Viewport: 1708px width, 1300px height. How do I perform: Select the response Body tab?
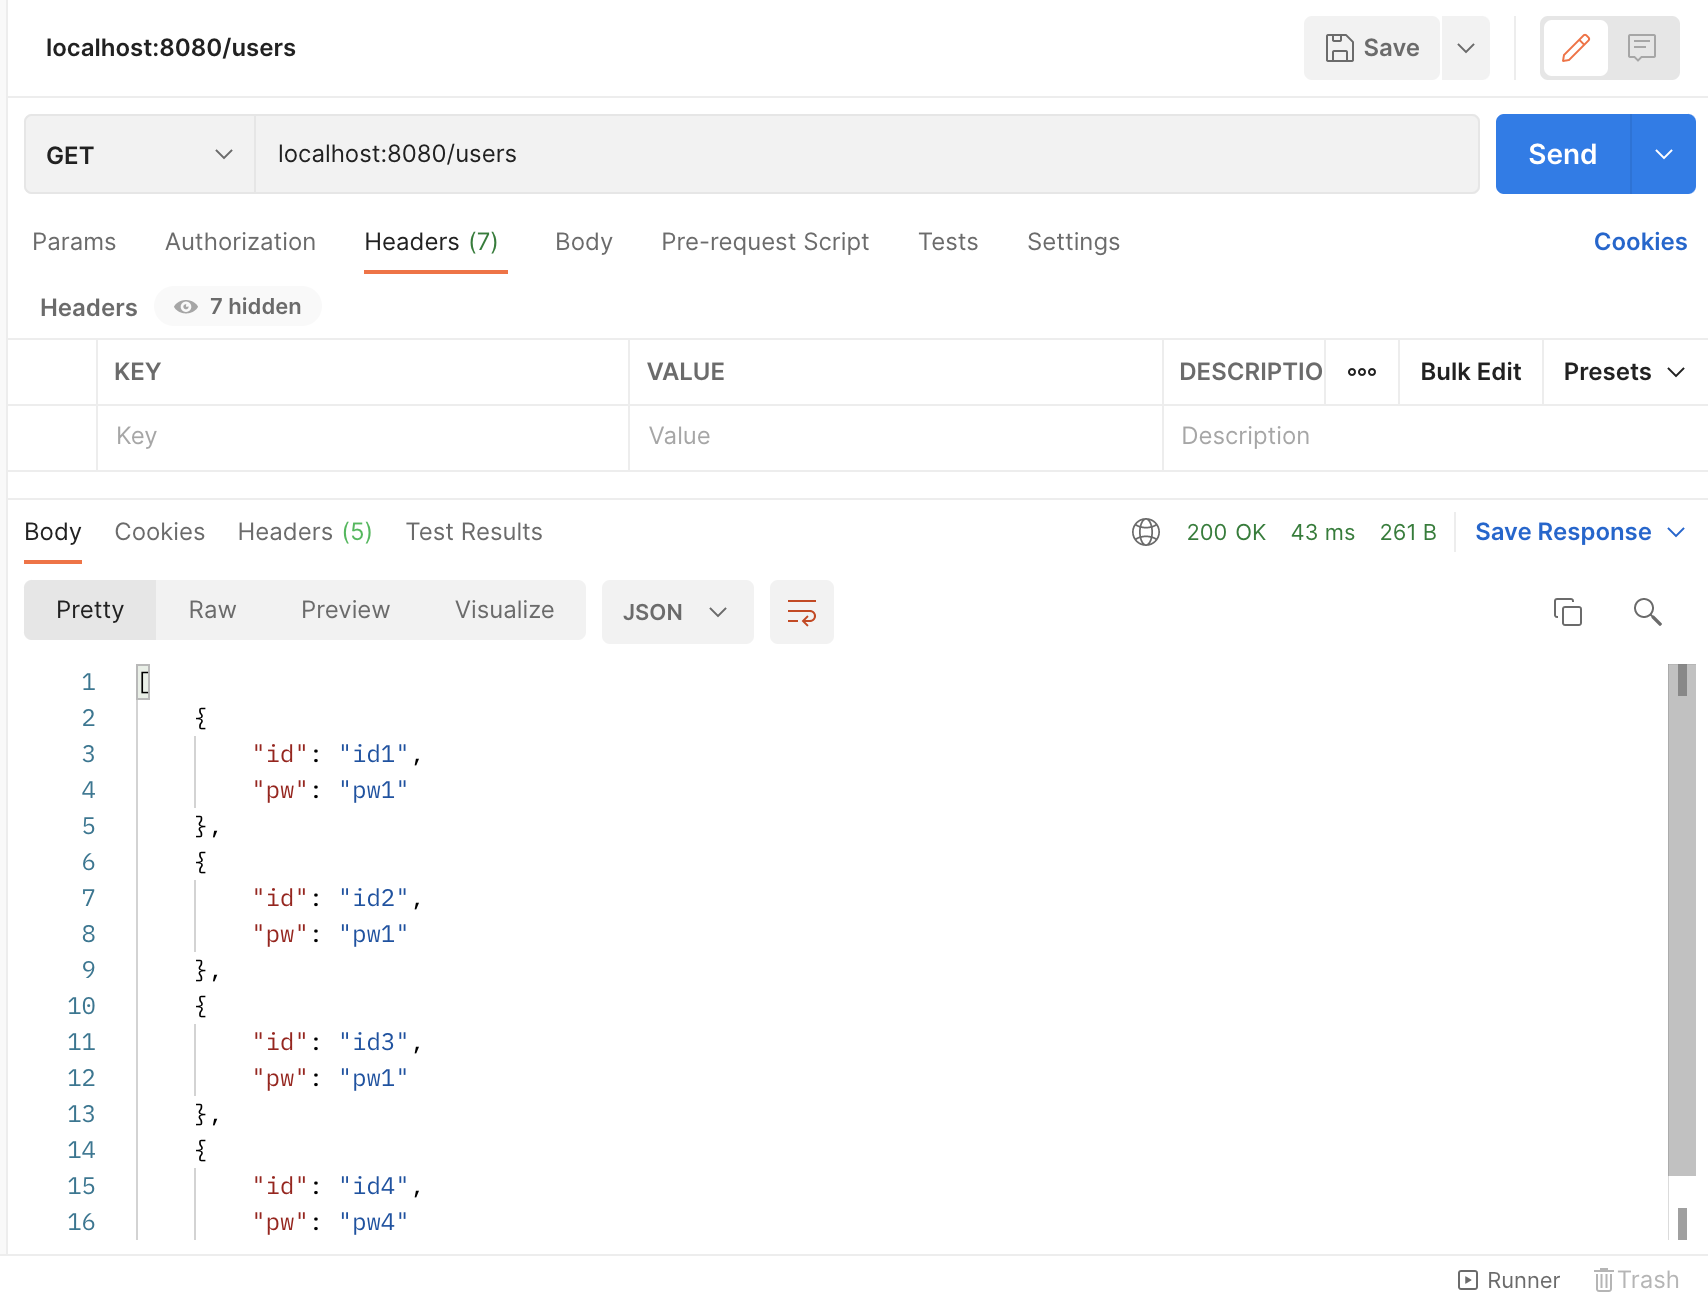(x=53, y=532)
